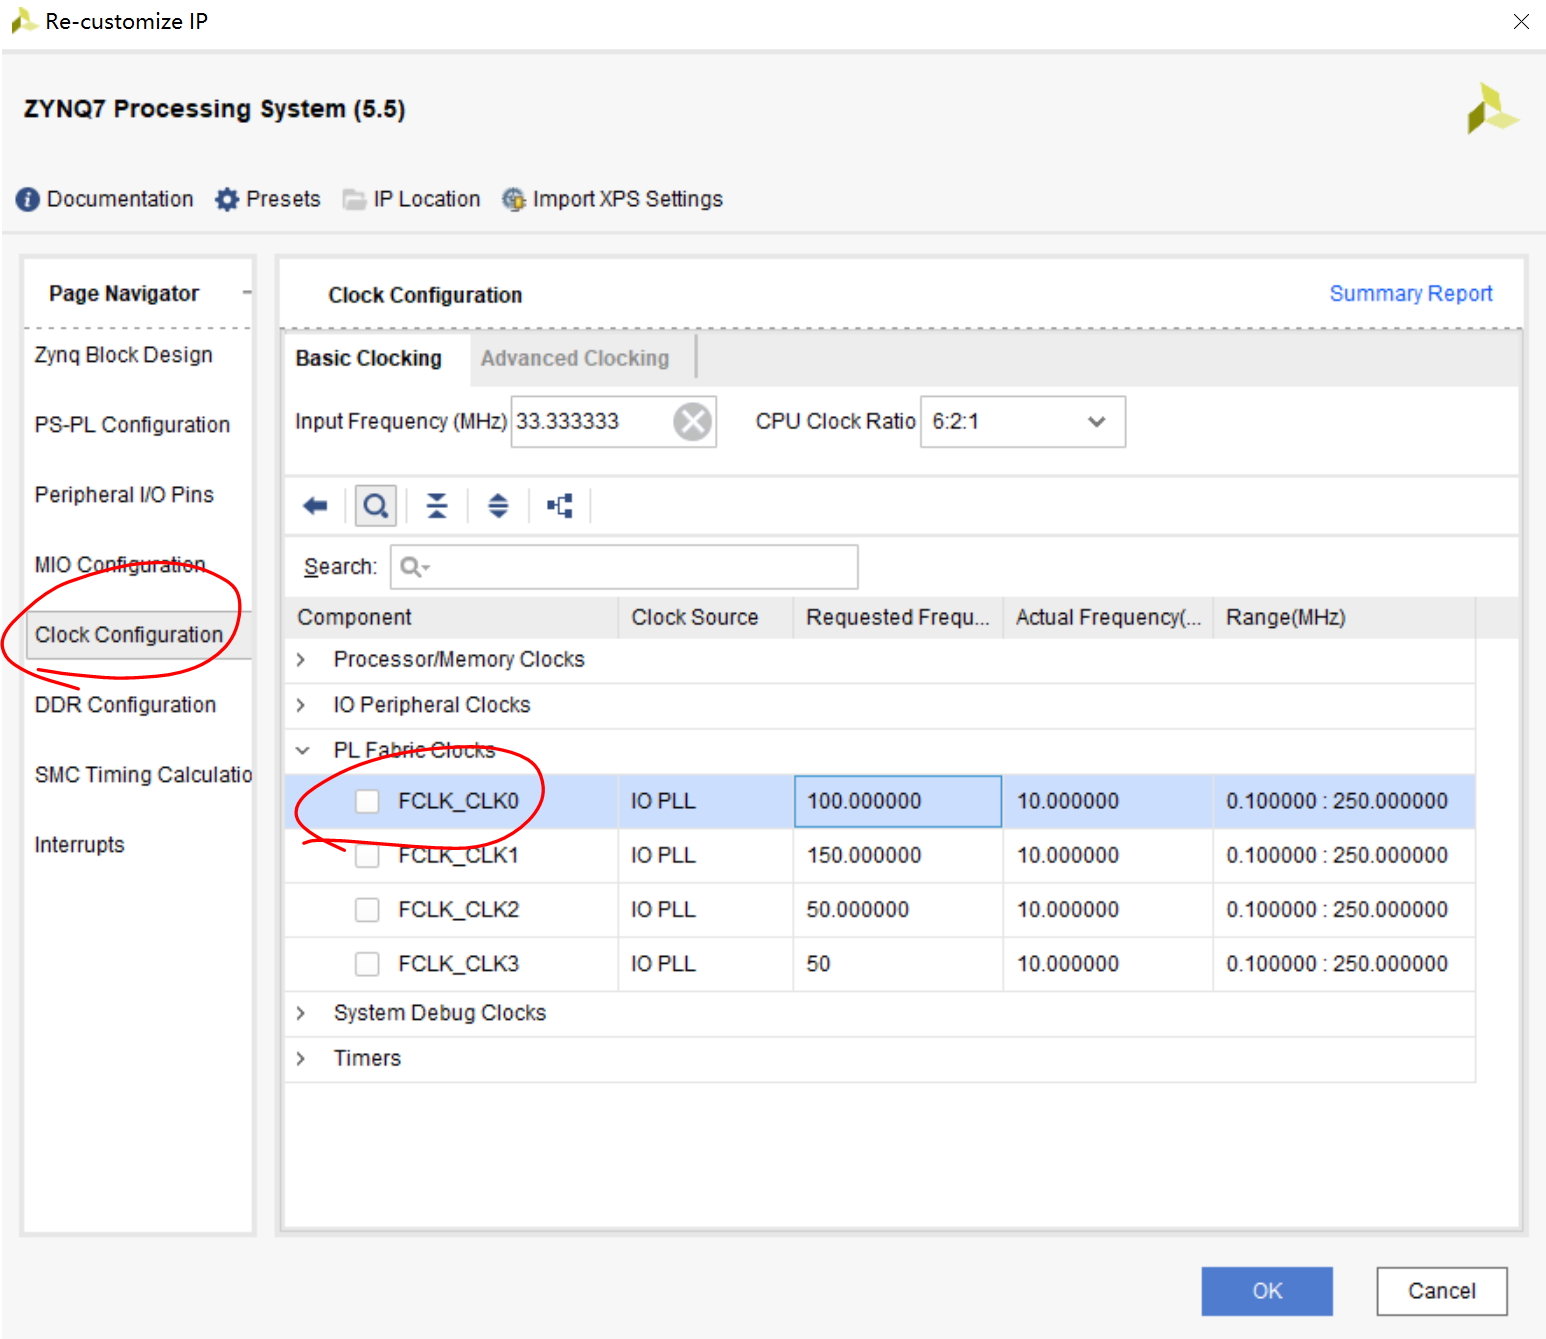Click the IP Location folder icon
The image size is (1546, 1339).
pos(354,199)
